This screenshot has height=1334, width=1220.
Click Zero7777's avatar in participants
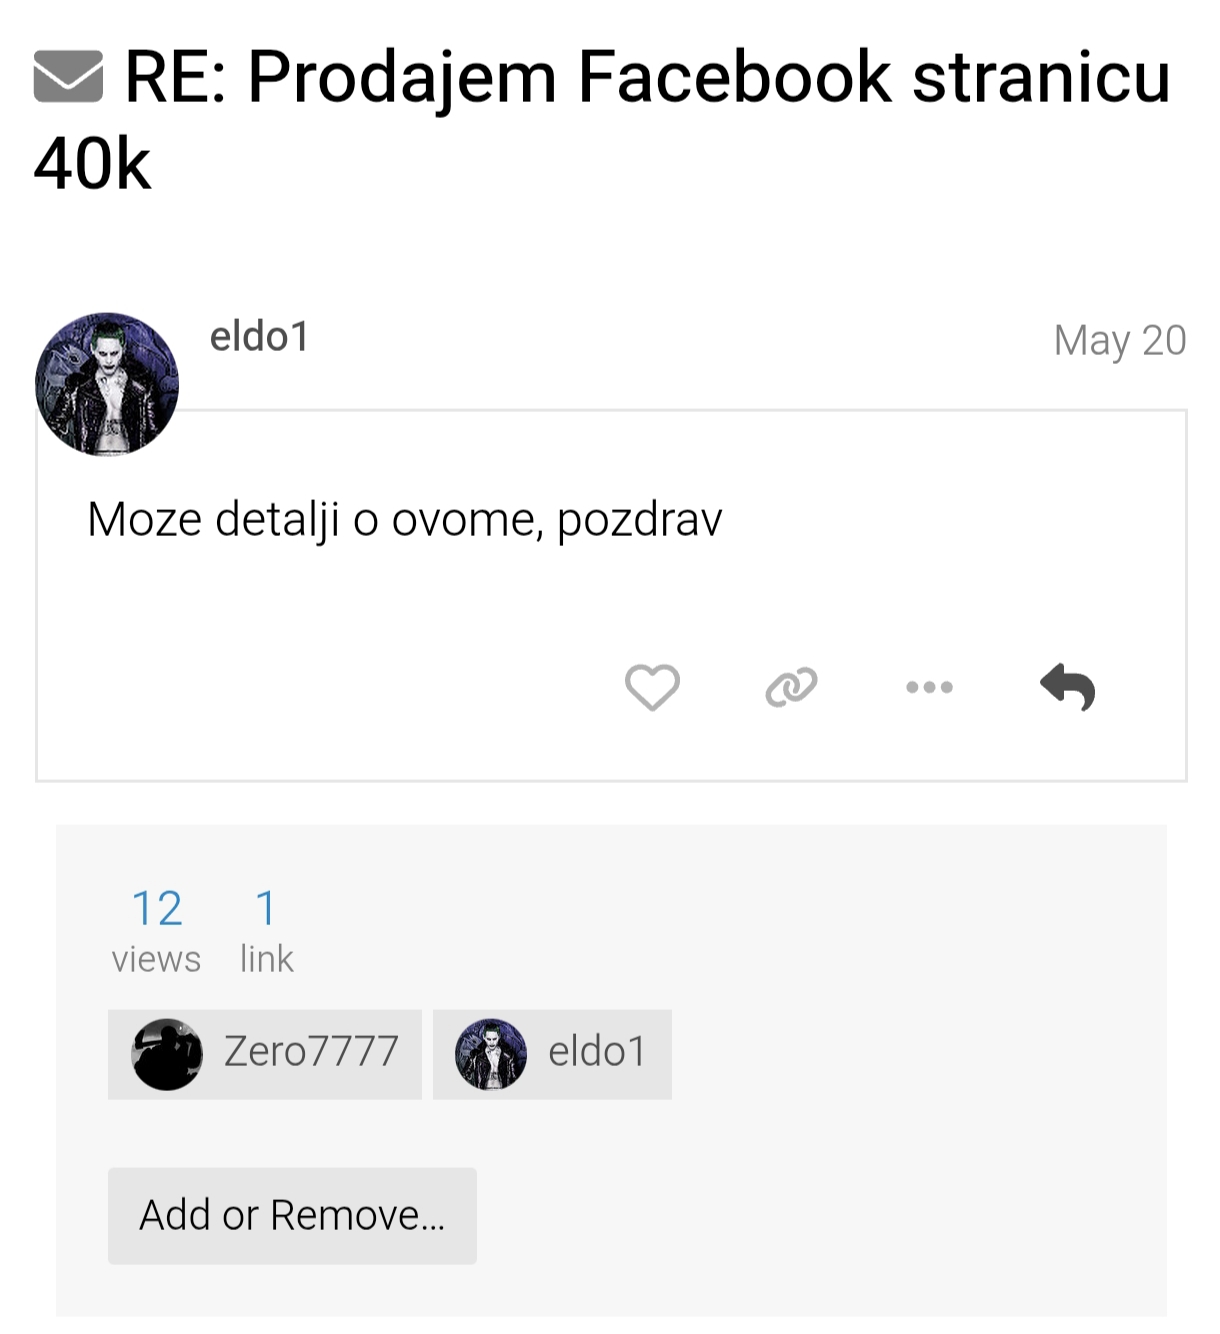[167, 1054]
